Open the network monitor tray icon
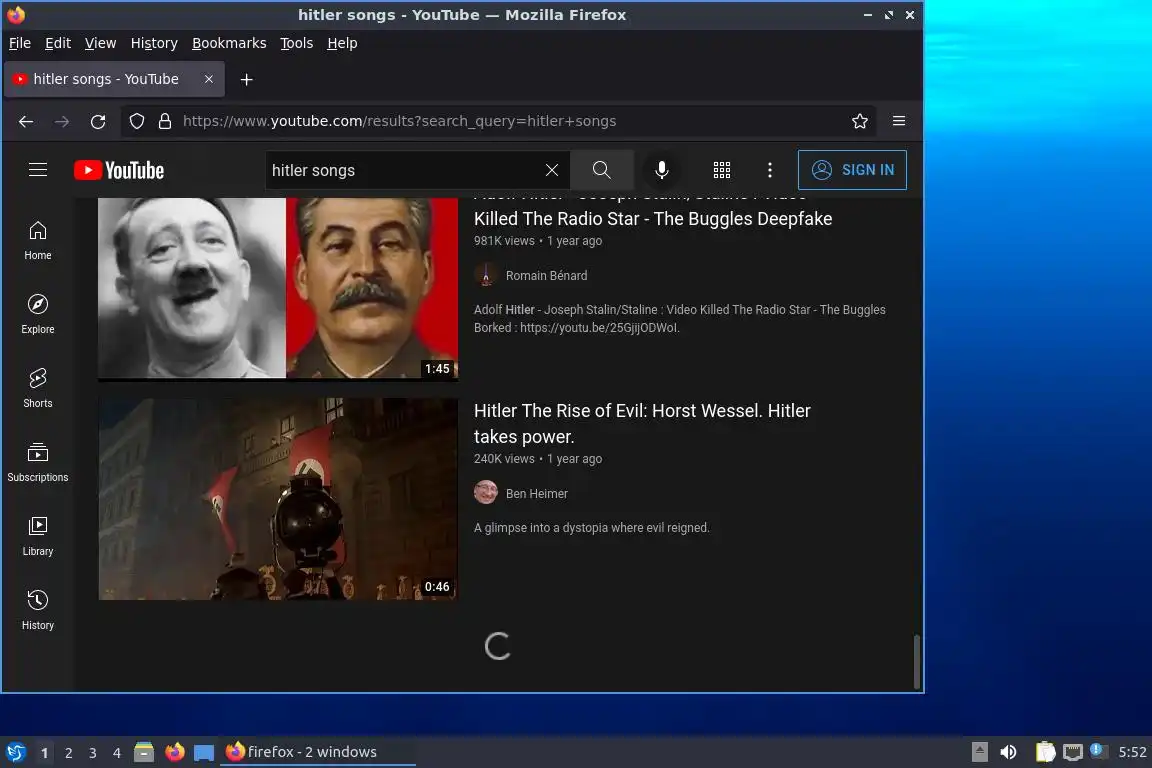1152x768 pixels. point(1073,752)
